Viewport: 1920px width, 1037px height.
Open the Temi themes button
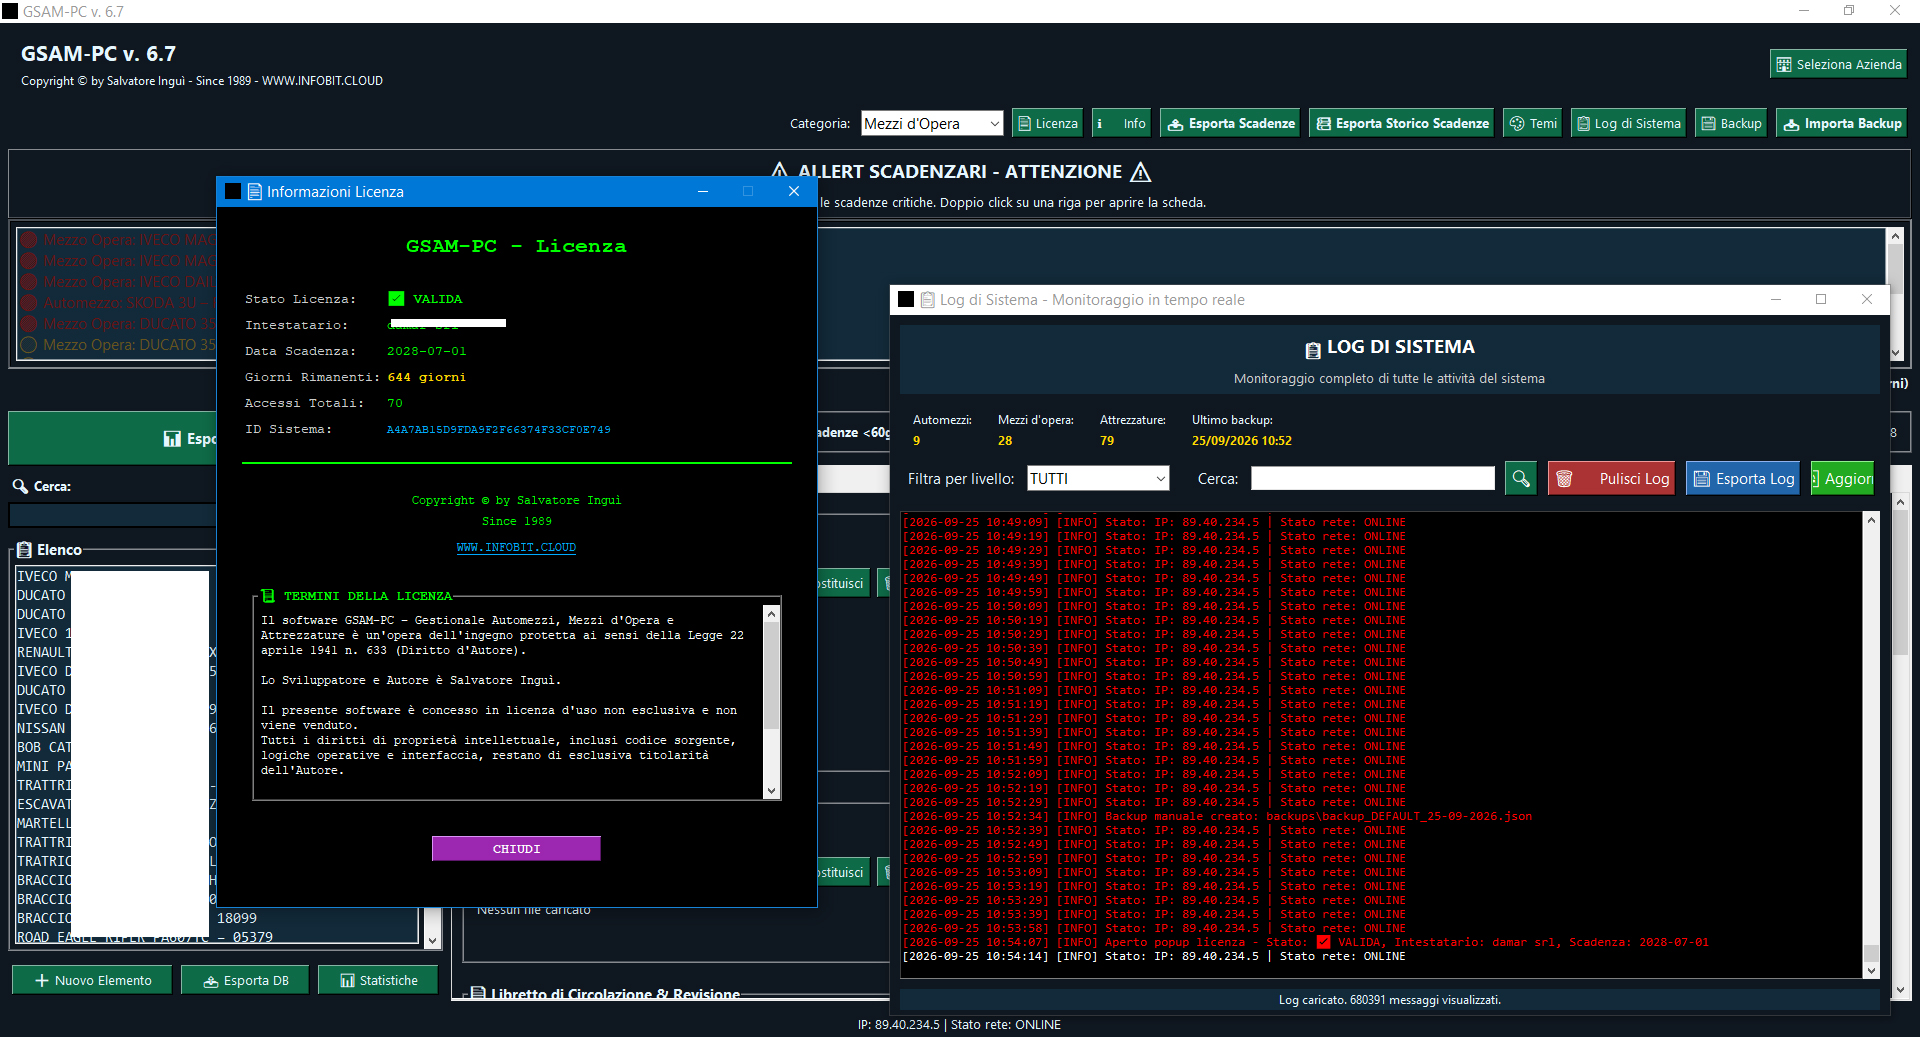click(x=1532, y=123)
